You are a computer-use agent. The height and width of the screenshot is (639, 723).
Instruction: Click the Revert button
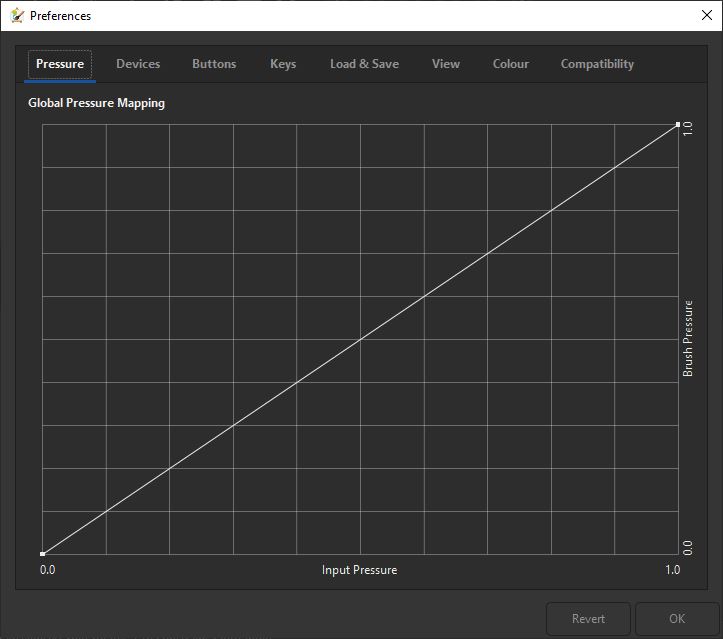[x=588, y=619]
